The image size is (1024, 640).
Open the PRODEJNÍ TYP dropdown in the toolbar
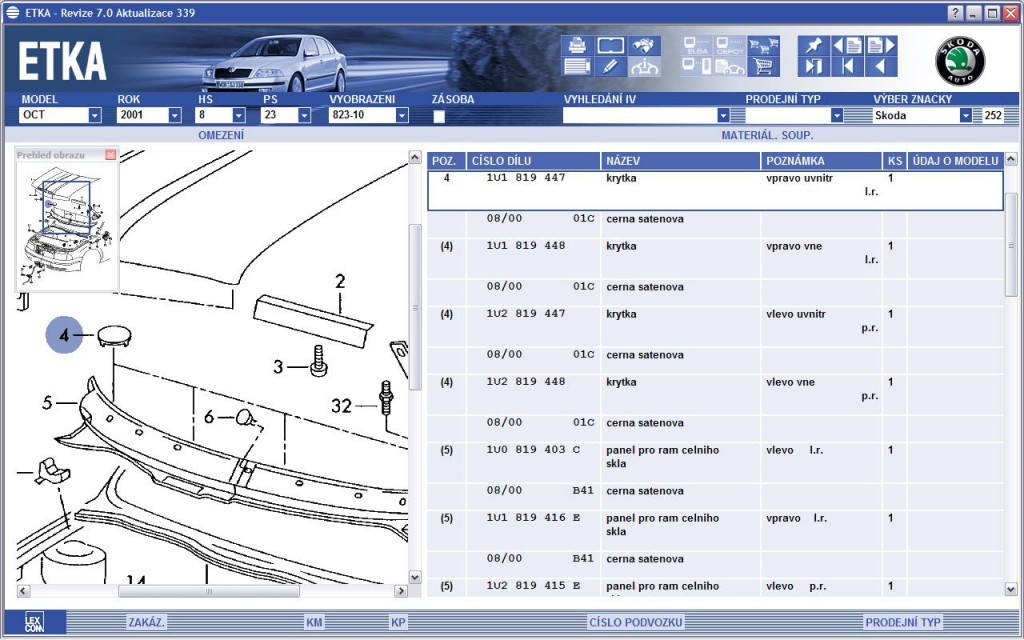(x=837, y=116)
